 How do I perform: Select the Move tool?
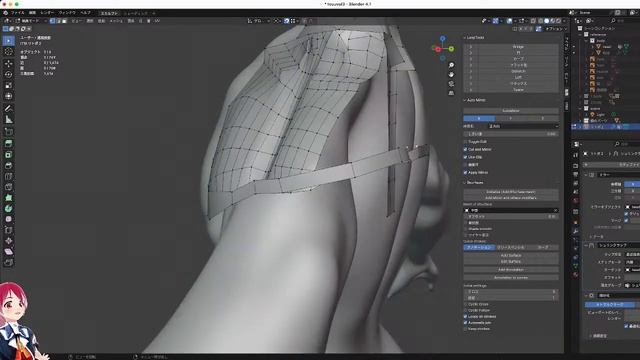9,64
